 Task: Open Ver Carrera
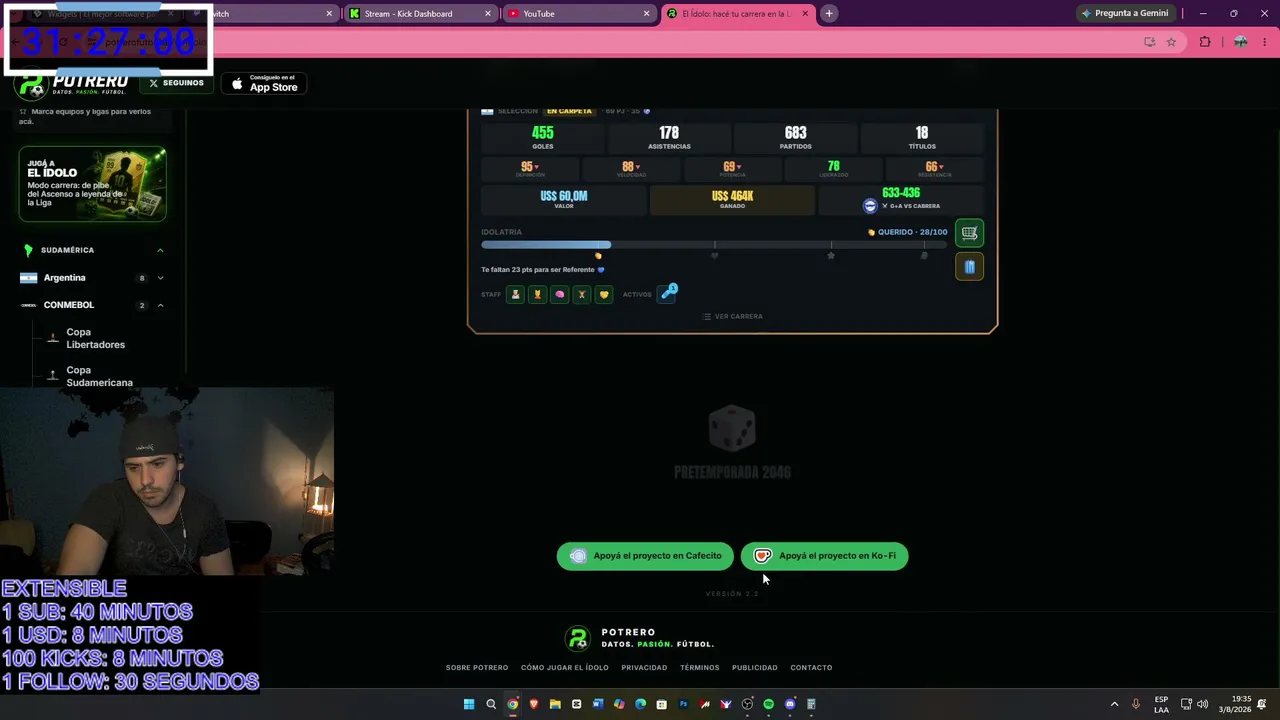pos(732,316)
